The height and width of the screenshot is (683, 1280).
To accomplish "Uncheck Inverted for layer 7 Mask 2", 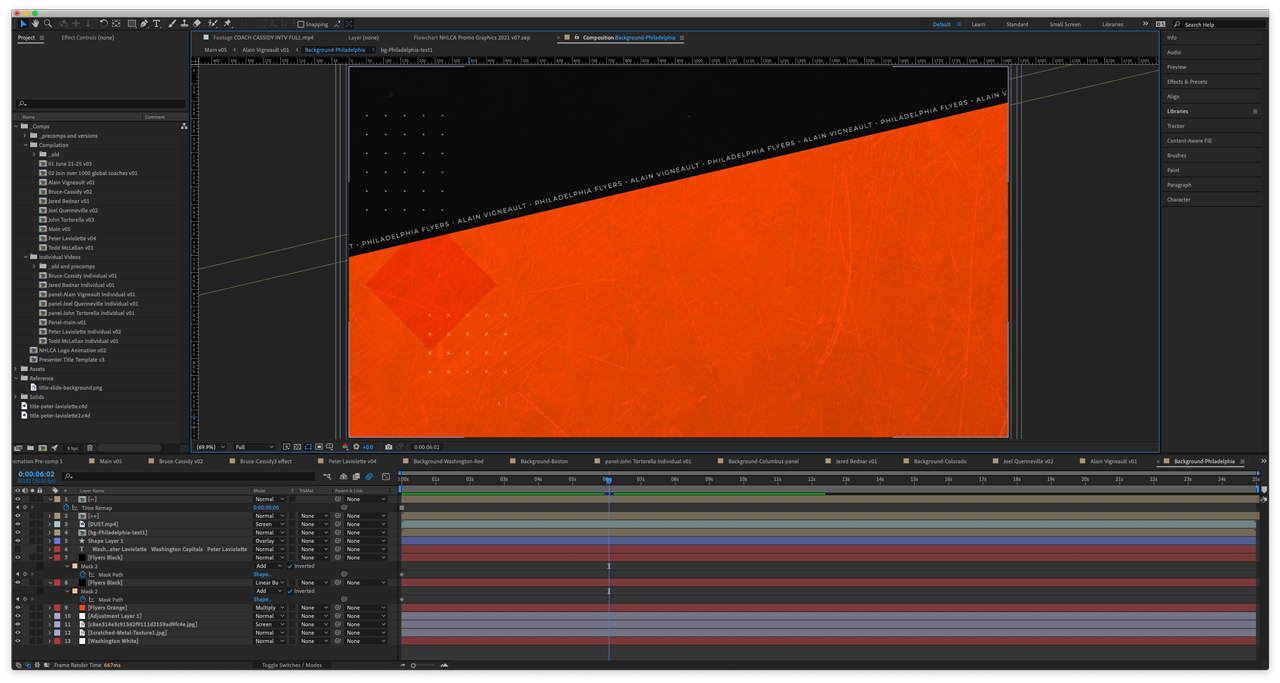I will (x=291, y=566).
